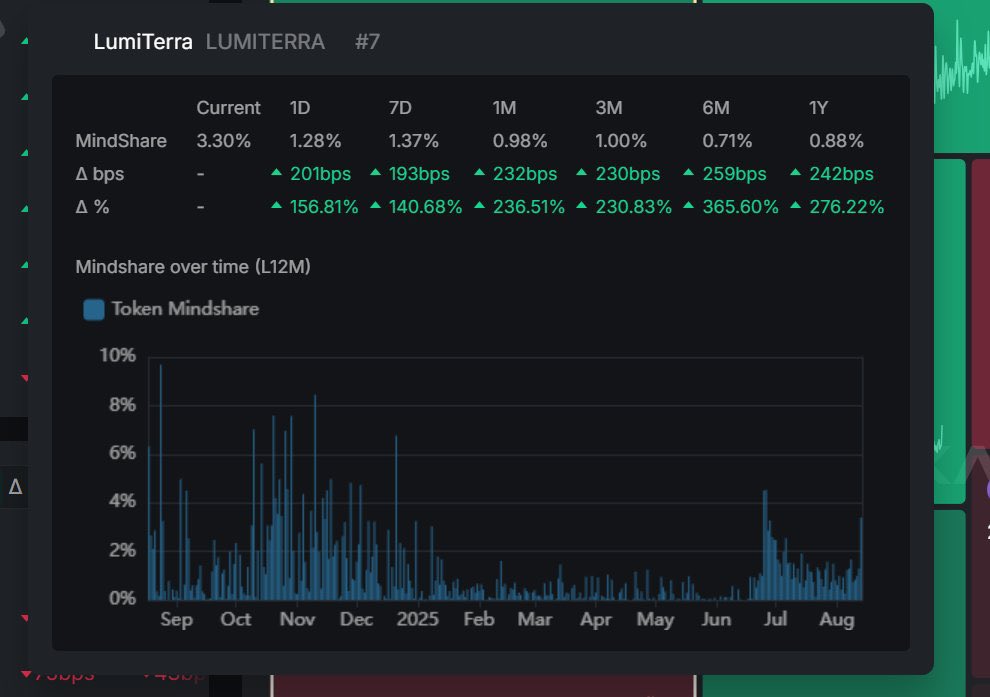The image size is (990, 697).
Task: Click 6M mindshare value 0.71%
Action: (727, 141)
